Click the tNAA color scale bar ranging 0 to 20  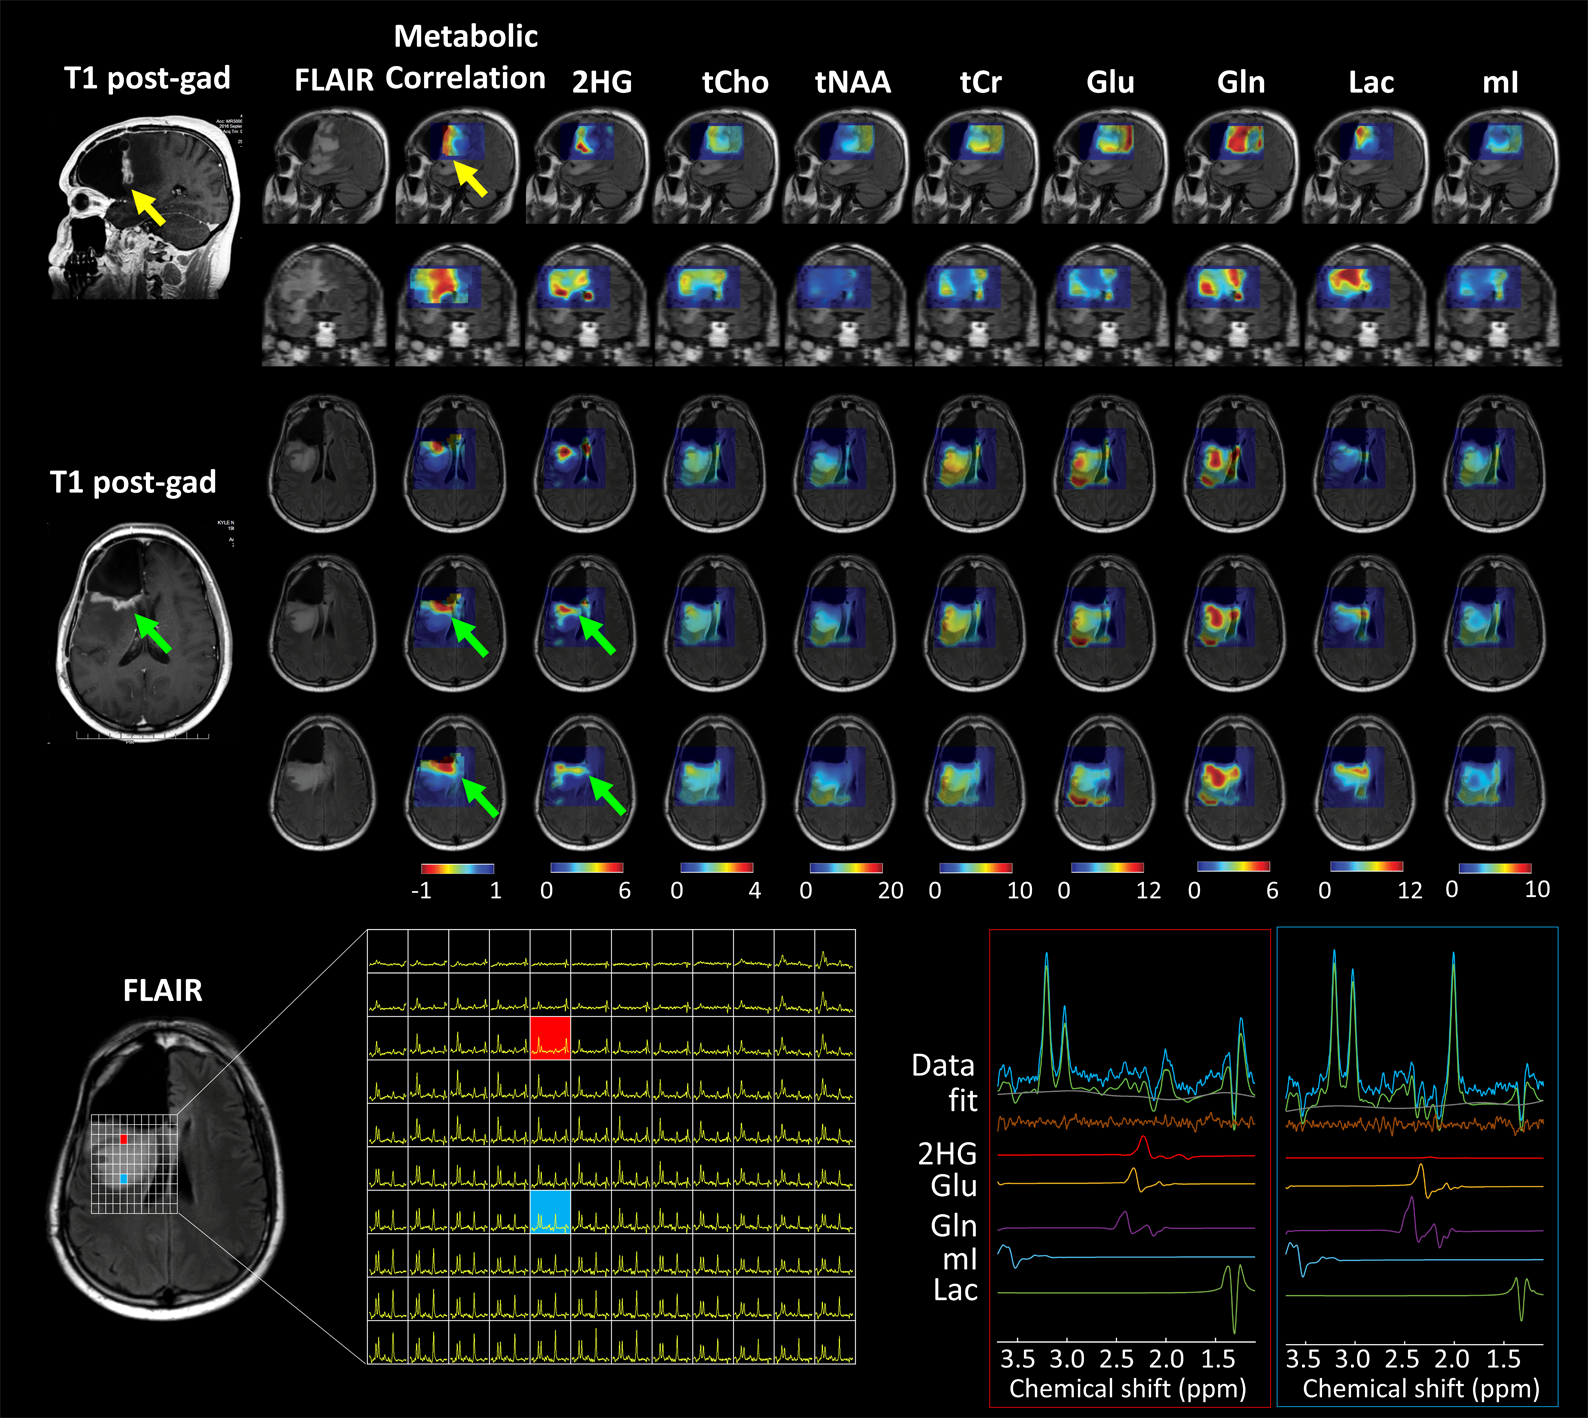[846, 868]
